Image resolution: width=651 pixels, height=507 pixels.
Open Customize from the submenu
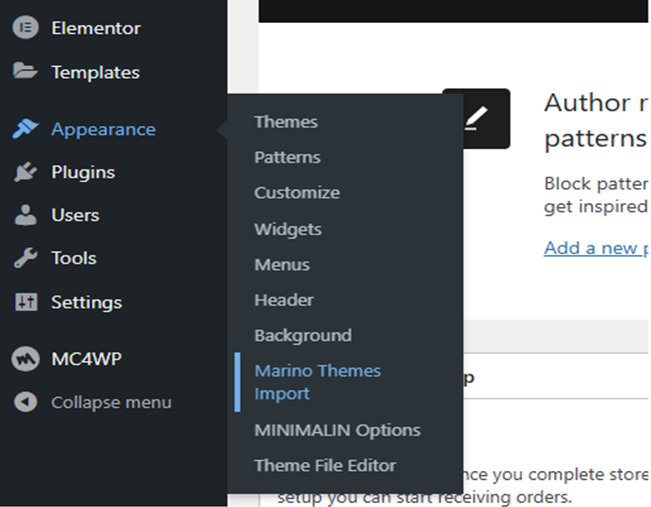point(297,193)
